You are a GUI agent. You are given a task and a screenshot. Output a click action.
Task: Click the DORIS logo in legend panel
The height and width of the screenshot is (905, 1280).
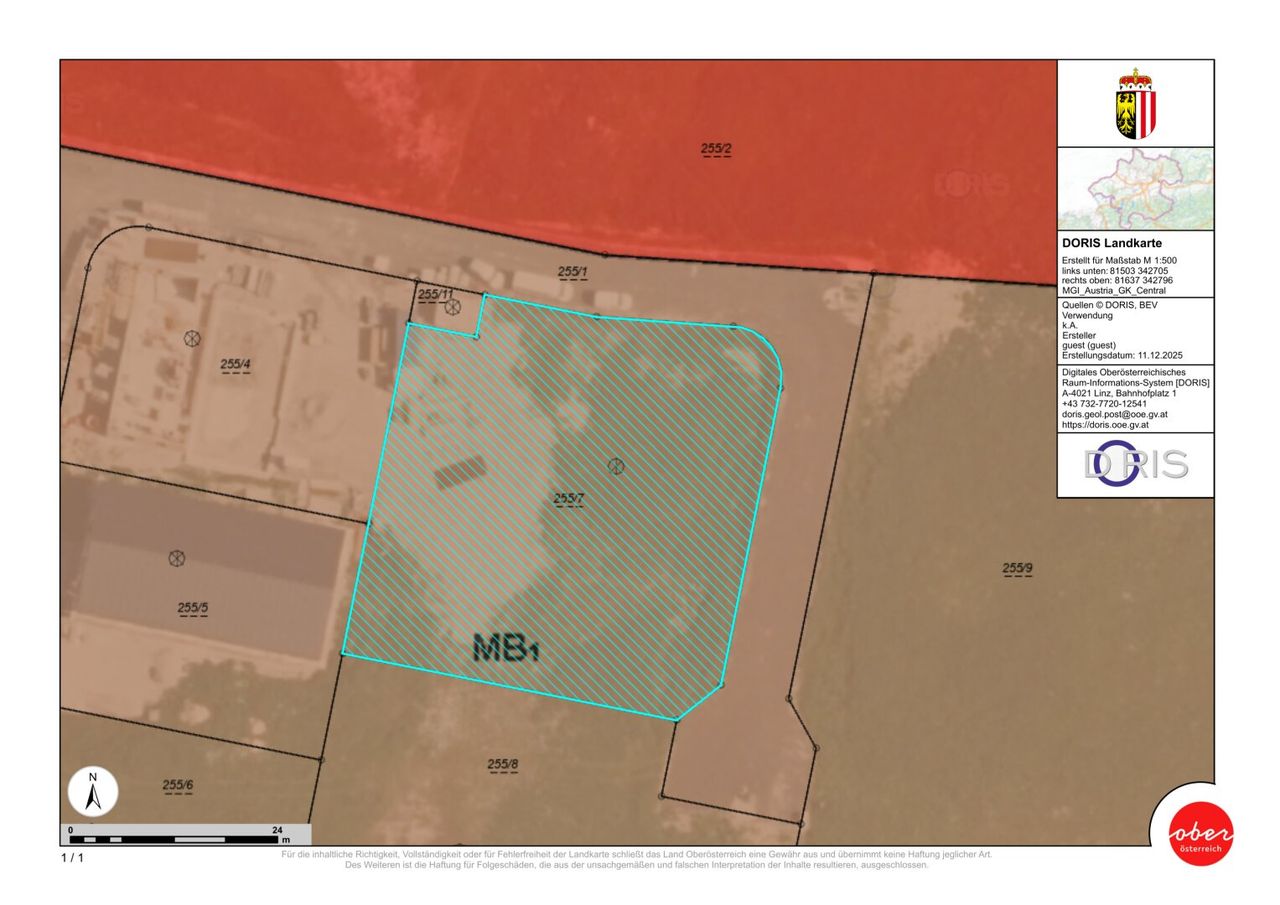pos(1135,465)
